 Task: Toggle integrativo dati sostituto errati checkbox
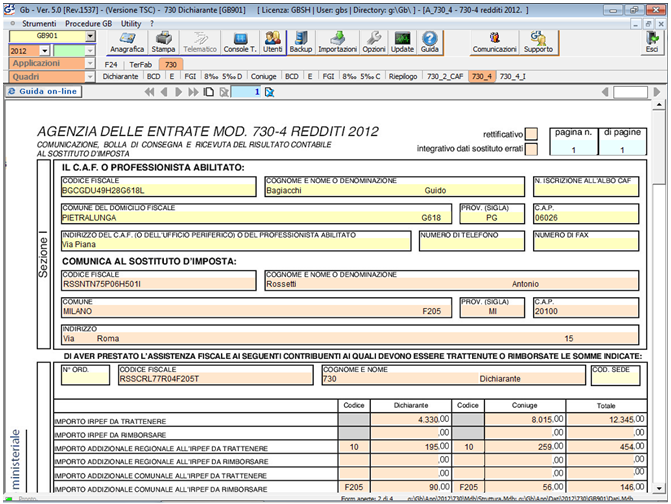coord(531,149)
